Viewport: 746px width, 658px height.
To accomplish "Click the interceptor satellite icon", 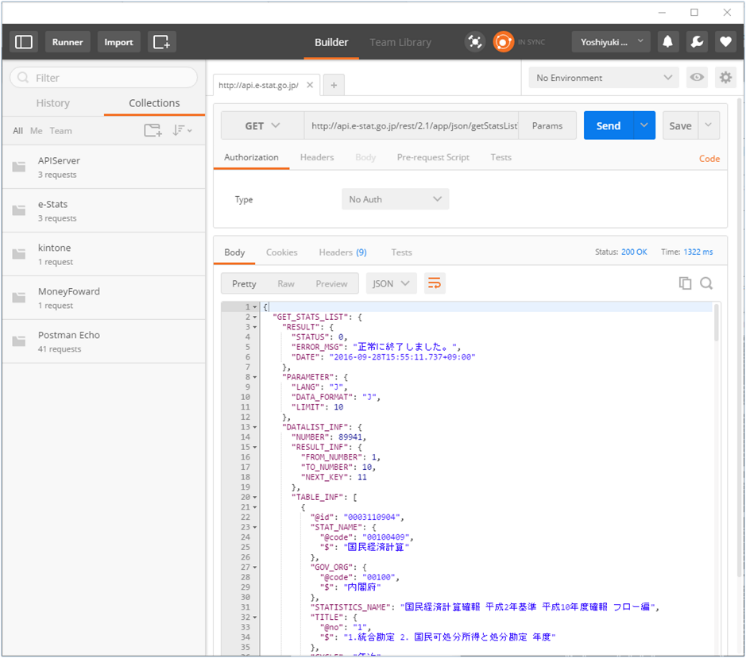I will tap(474, 42).
